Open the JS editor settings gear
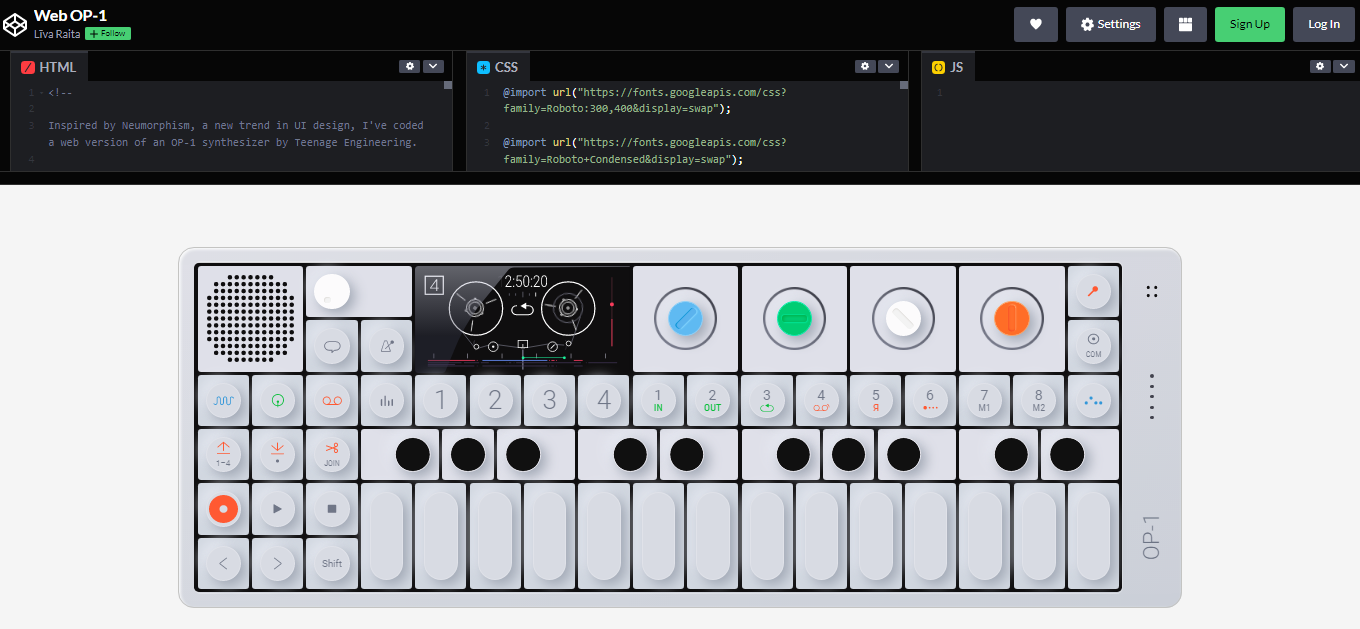 coord(1320,66)
